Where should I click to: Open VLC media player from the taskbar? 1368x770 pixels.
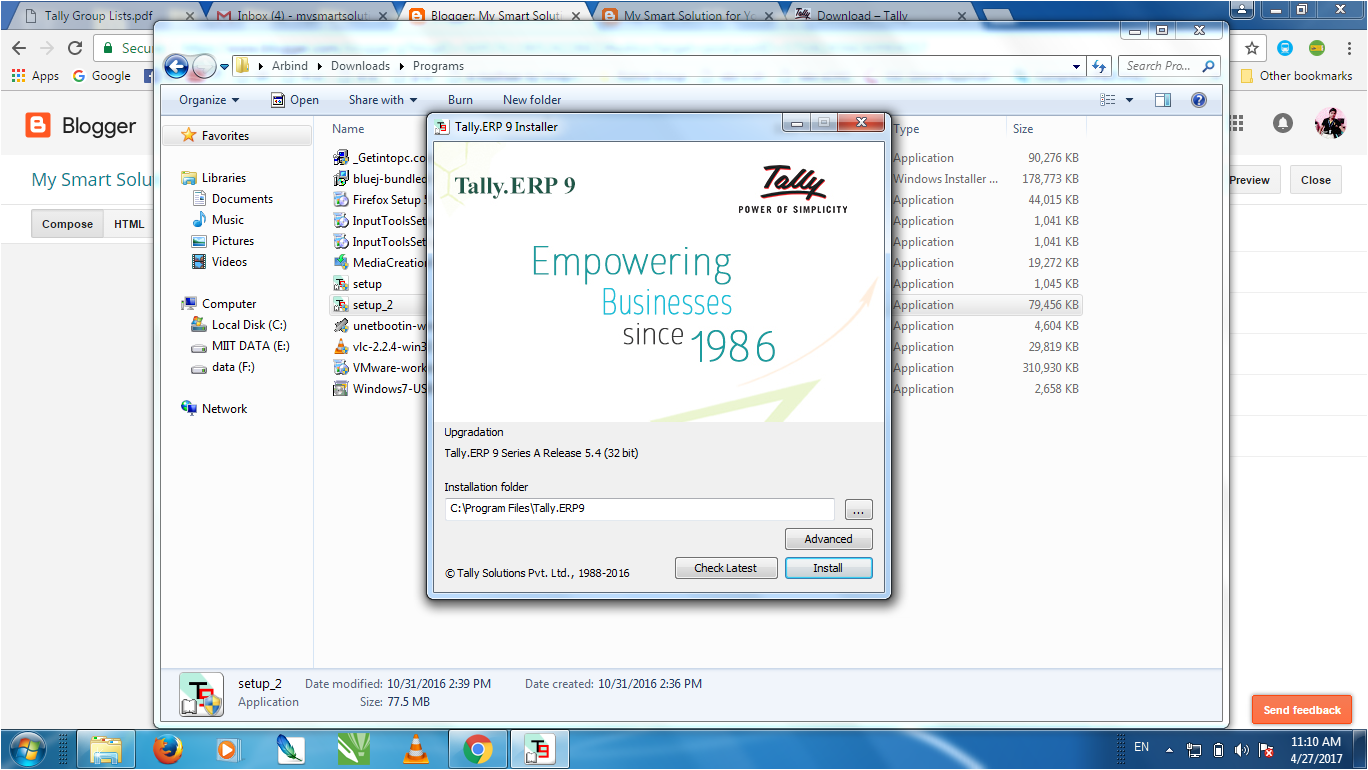(415, 749)
